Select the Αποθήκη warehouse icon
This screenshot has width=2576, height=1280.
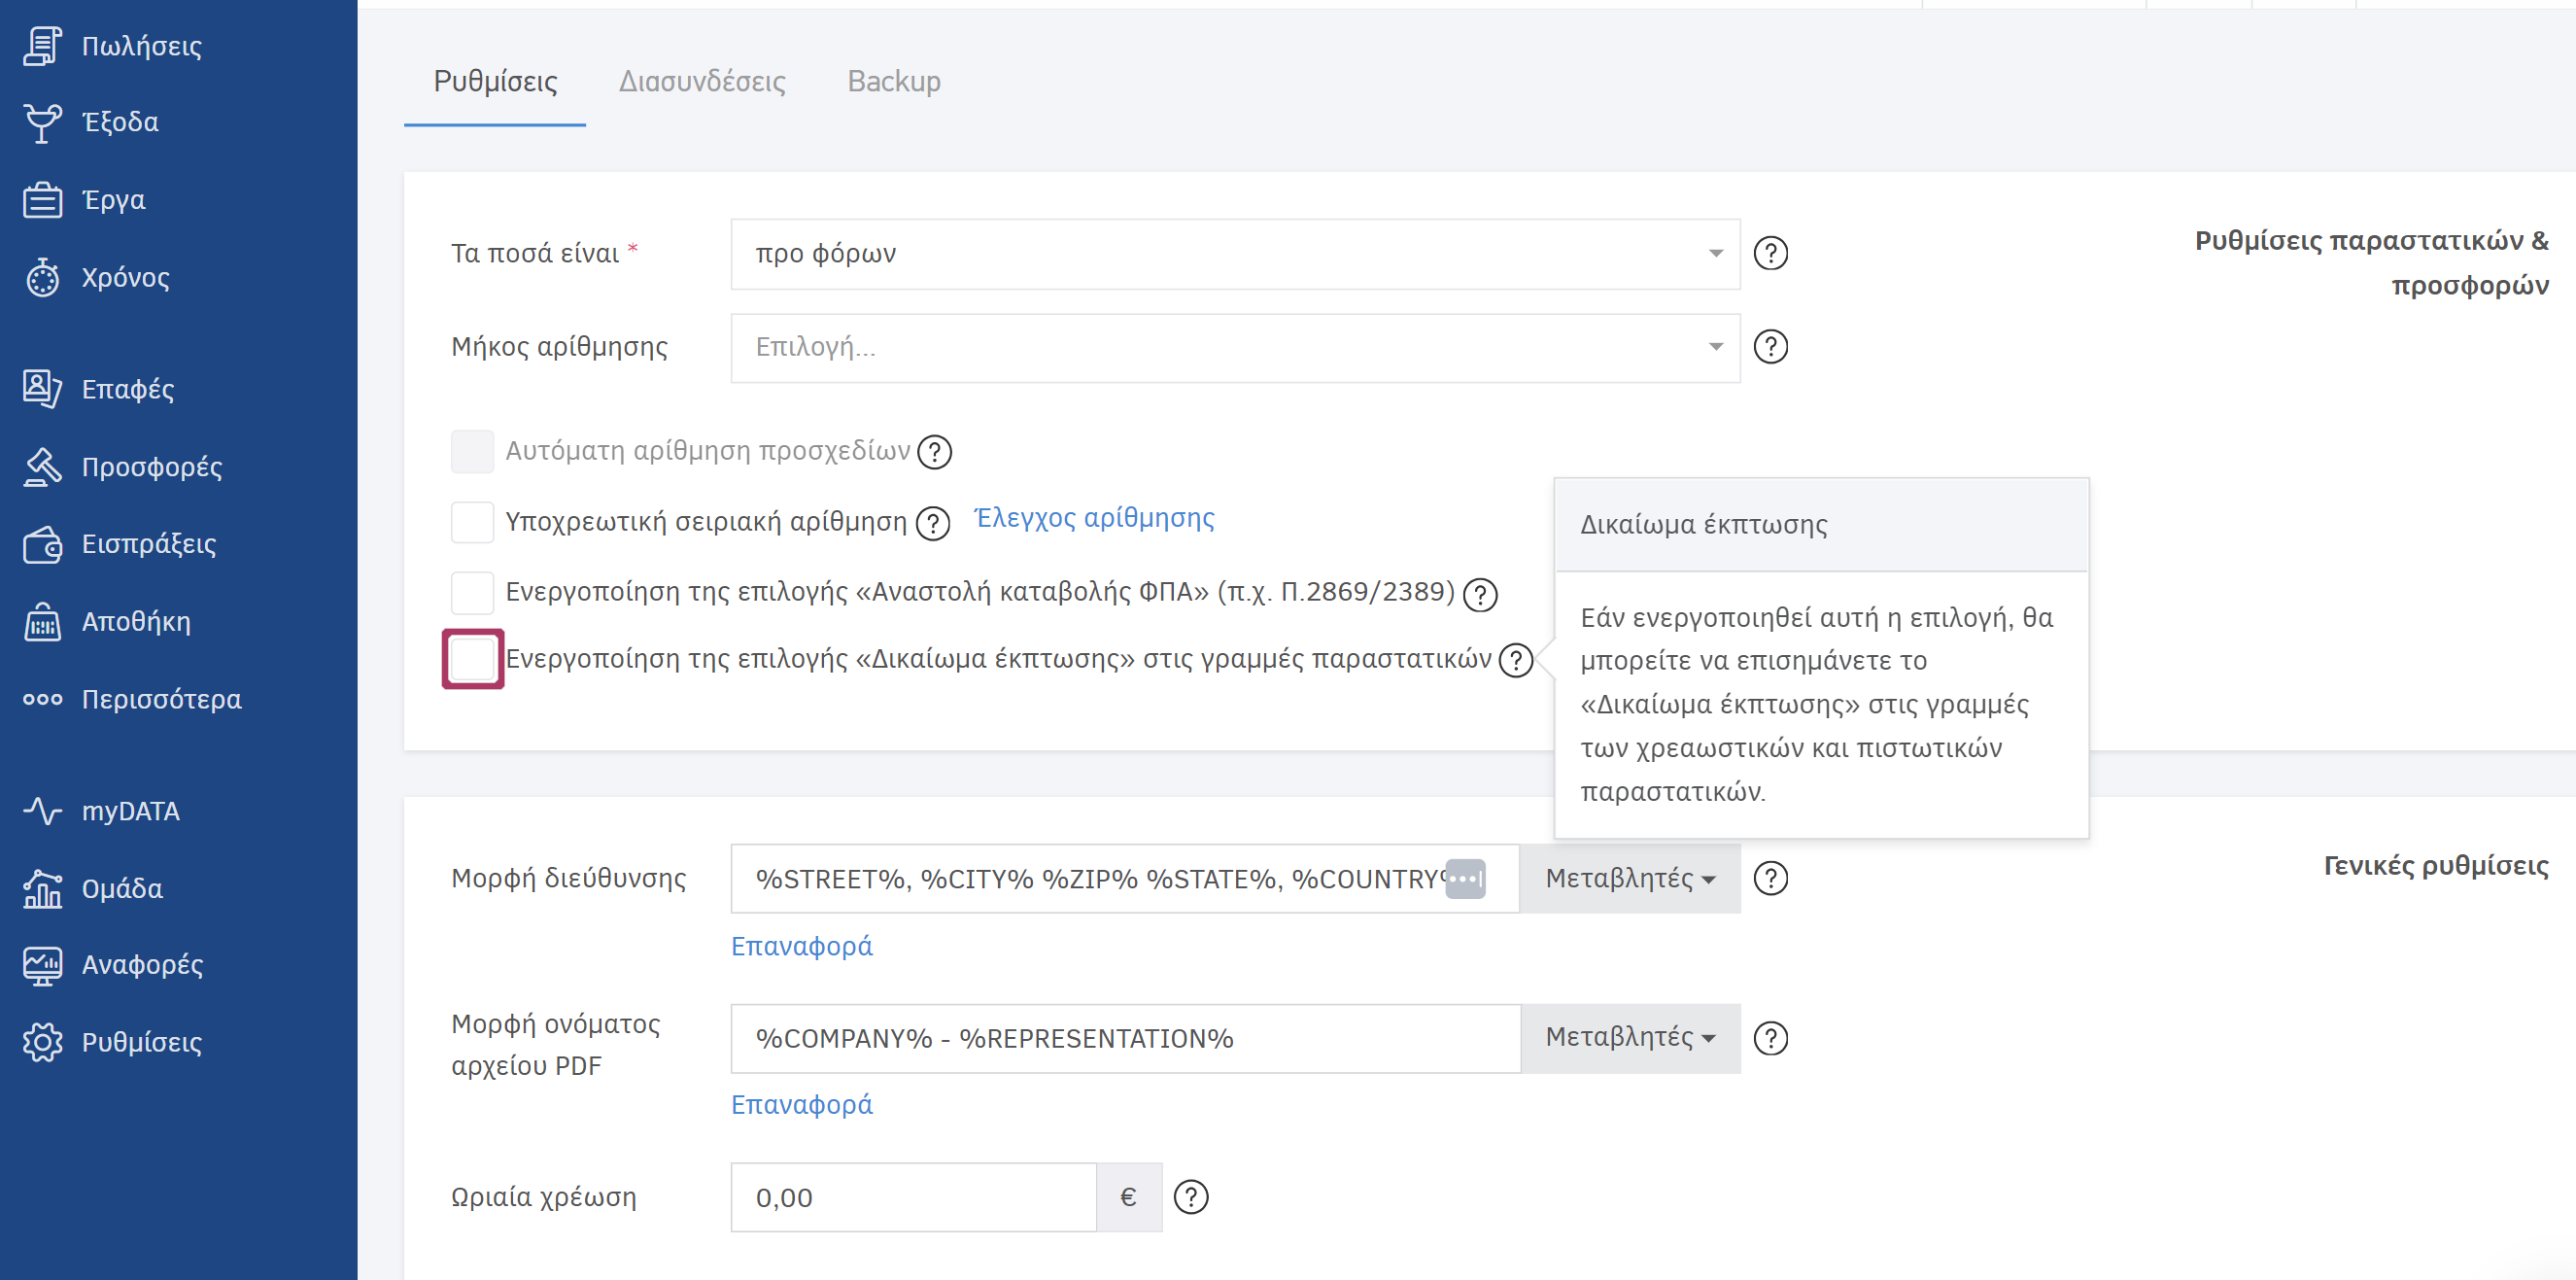click(x=43, y=622)
